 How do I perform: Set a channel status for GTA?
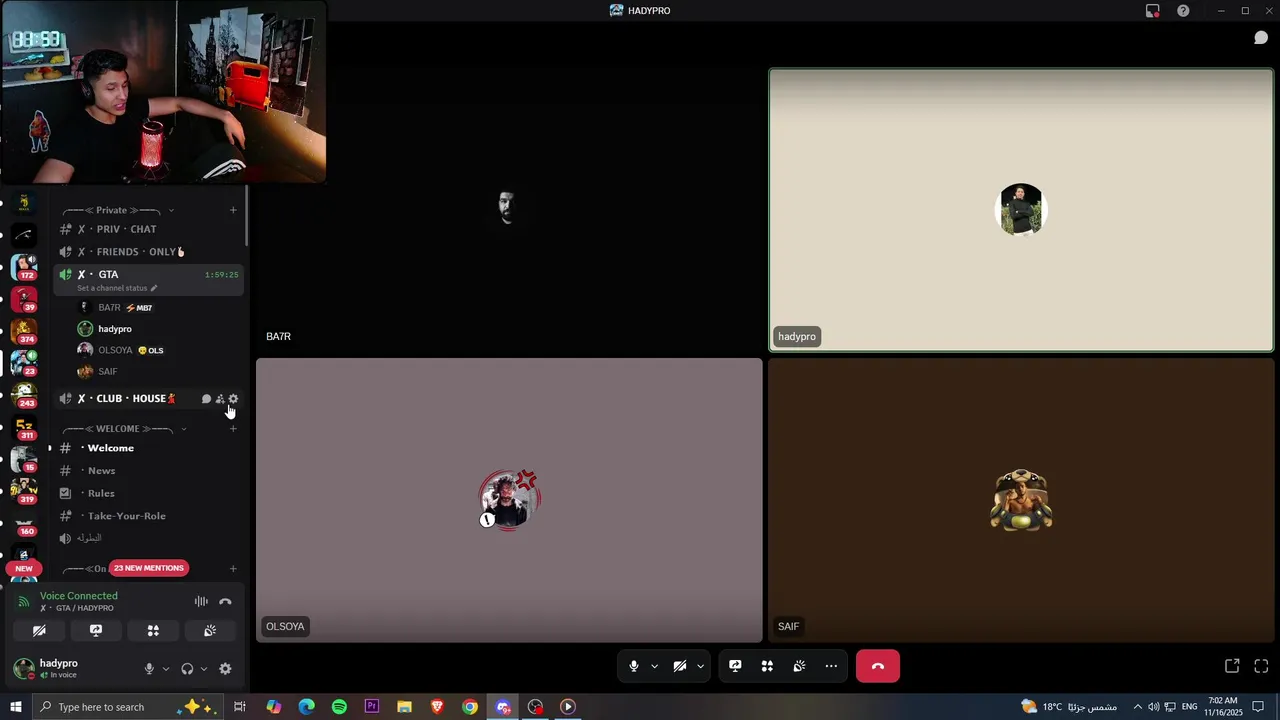click(x=117, y=288)
